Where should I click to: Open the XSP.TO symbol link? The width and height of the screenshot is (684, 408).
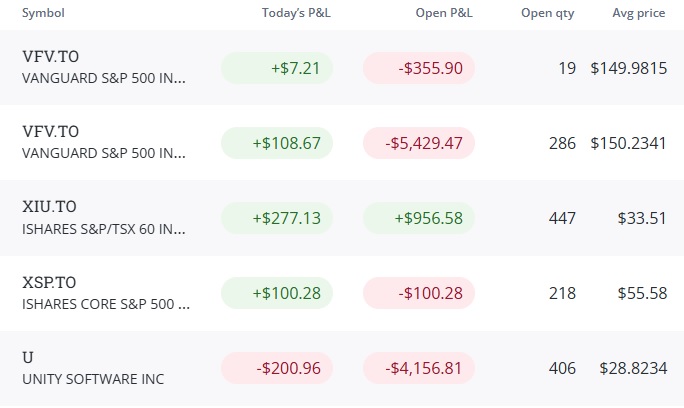[50, 282]
